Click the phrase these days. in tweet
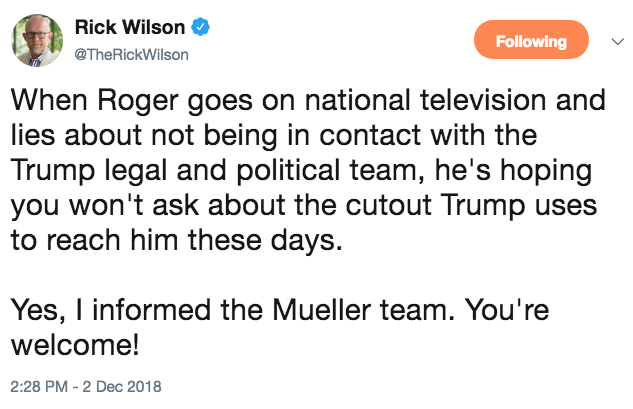Screen dimensions: 633x409 (x=265, y=241)
